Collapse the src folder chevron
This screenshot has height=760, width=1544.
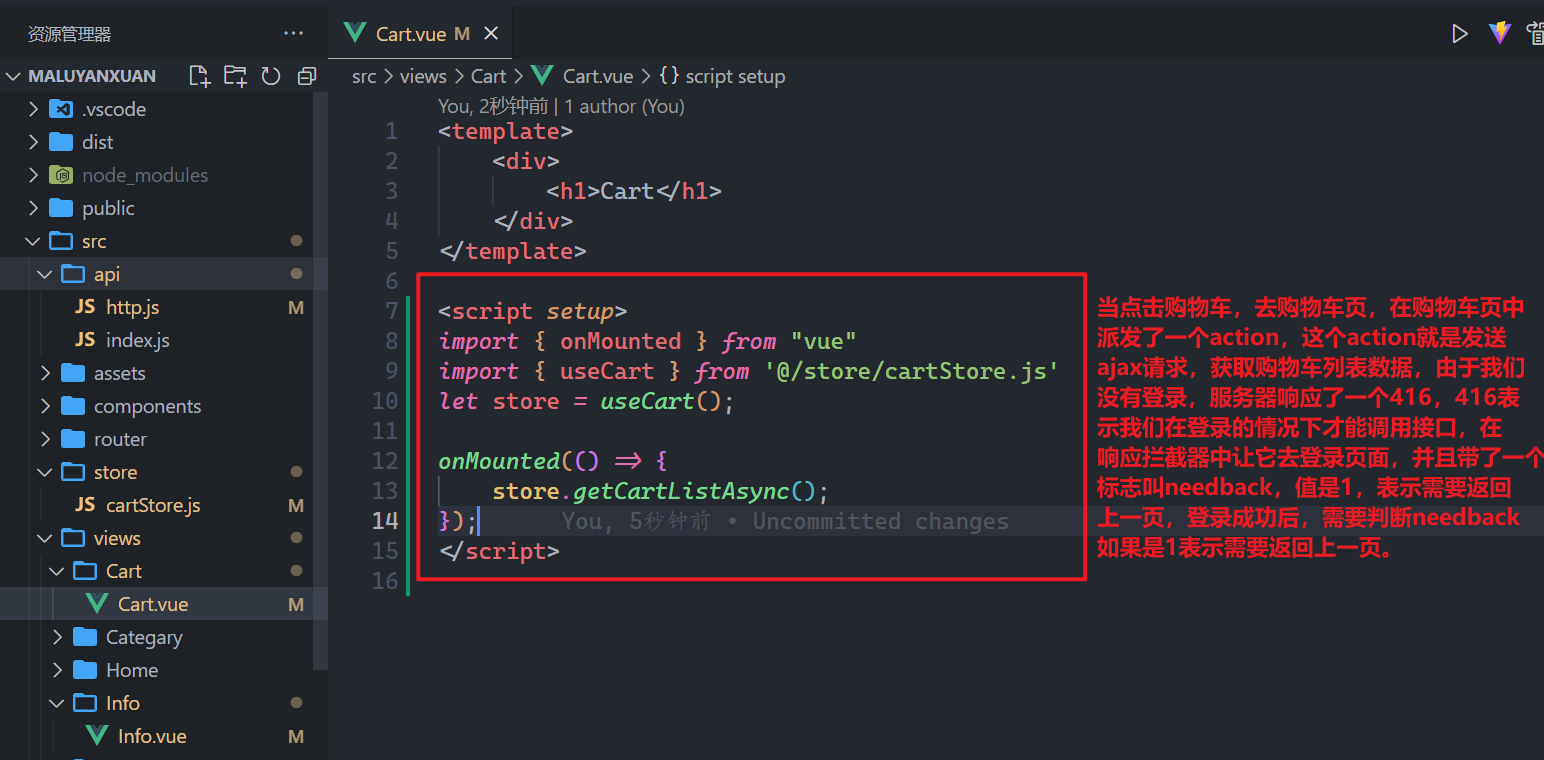33,241
